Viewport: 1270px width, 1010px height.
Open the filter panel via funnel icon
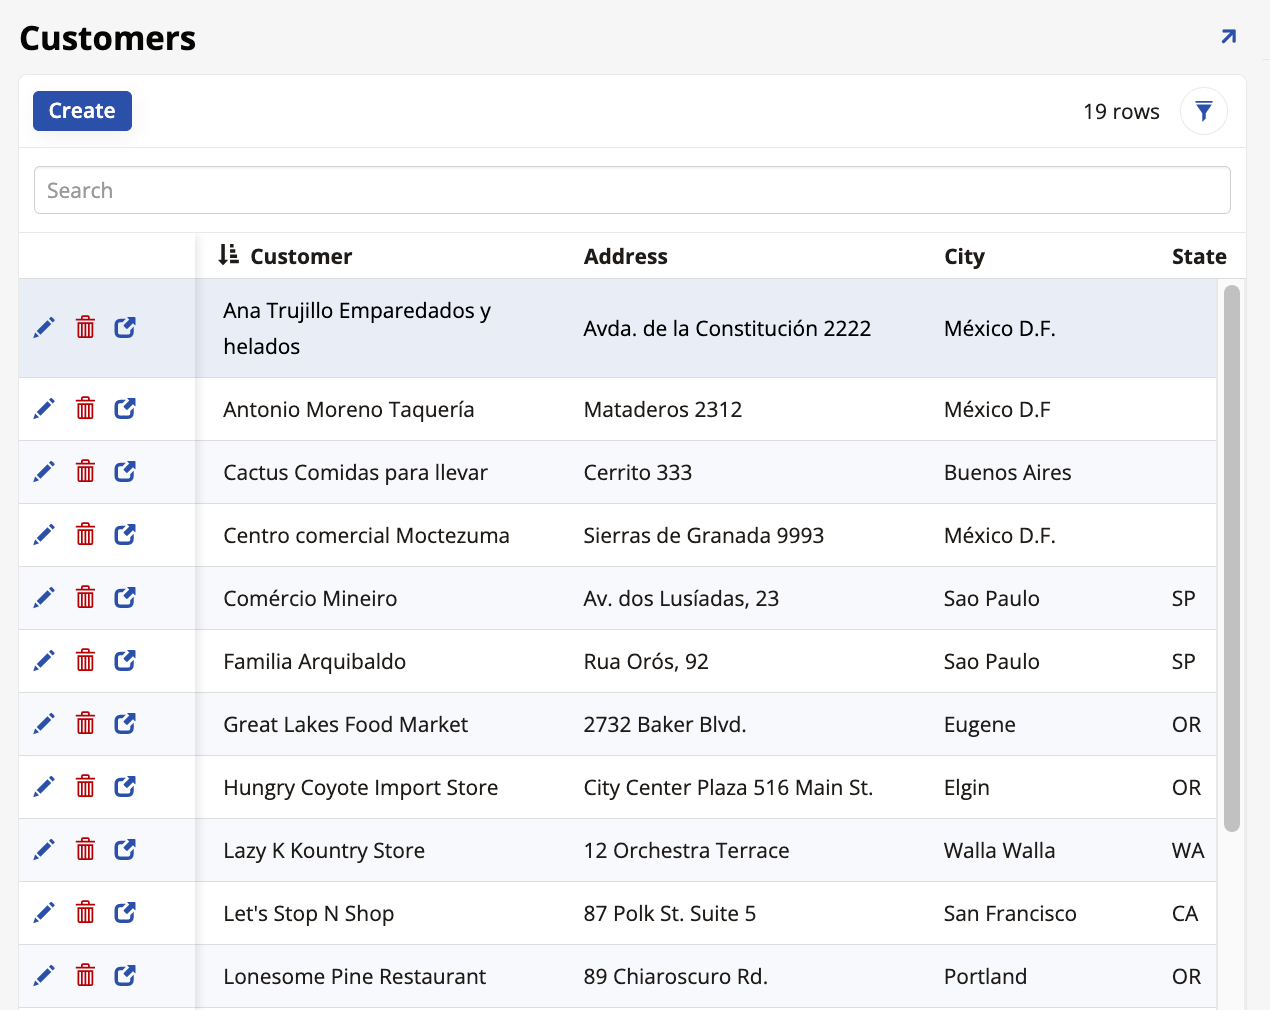point(1203,110)
